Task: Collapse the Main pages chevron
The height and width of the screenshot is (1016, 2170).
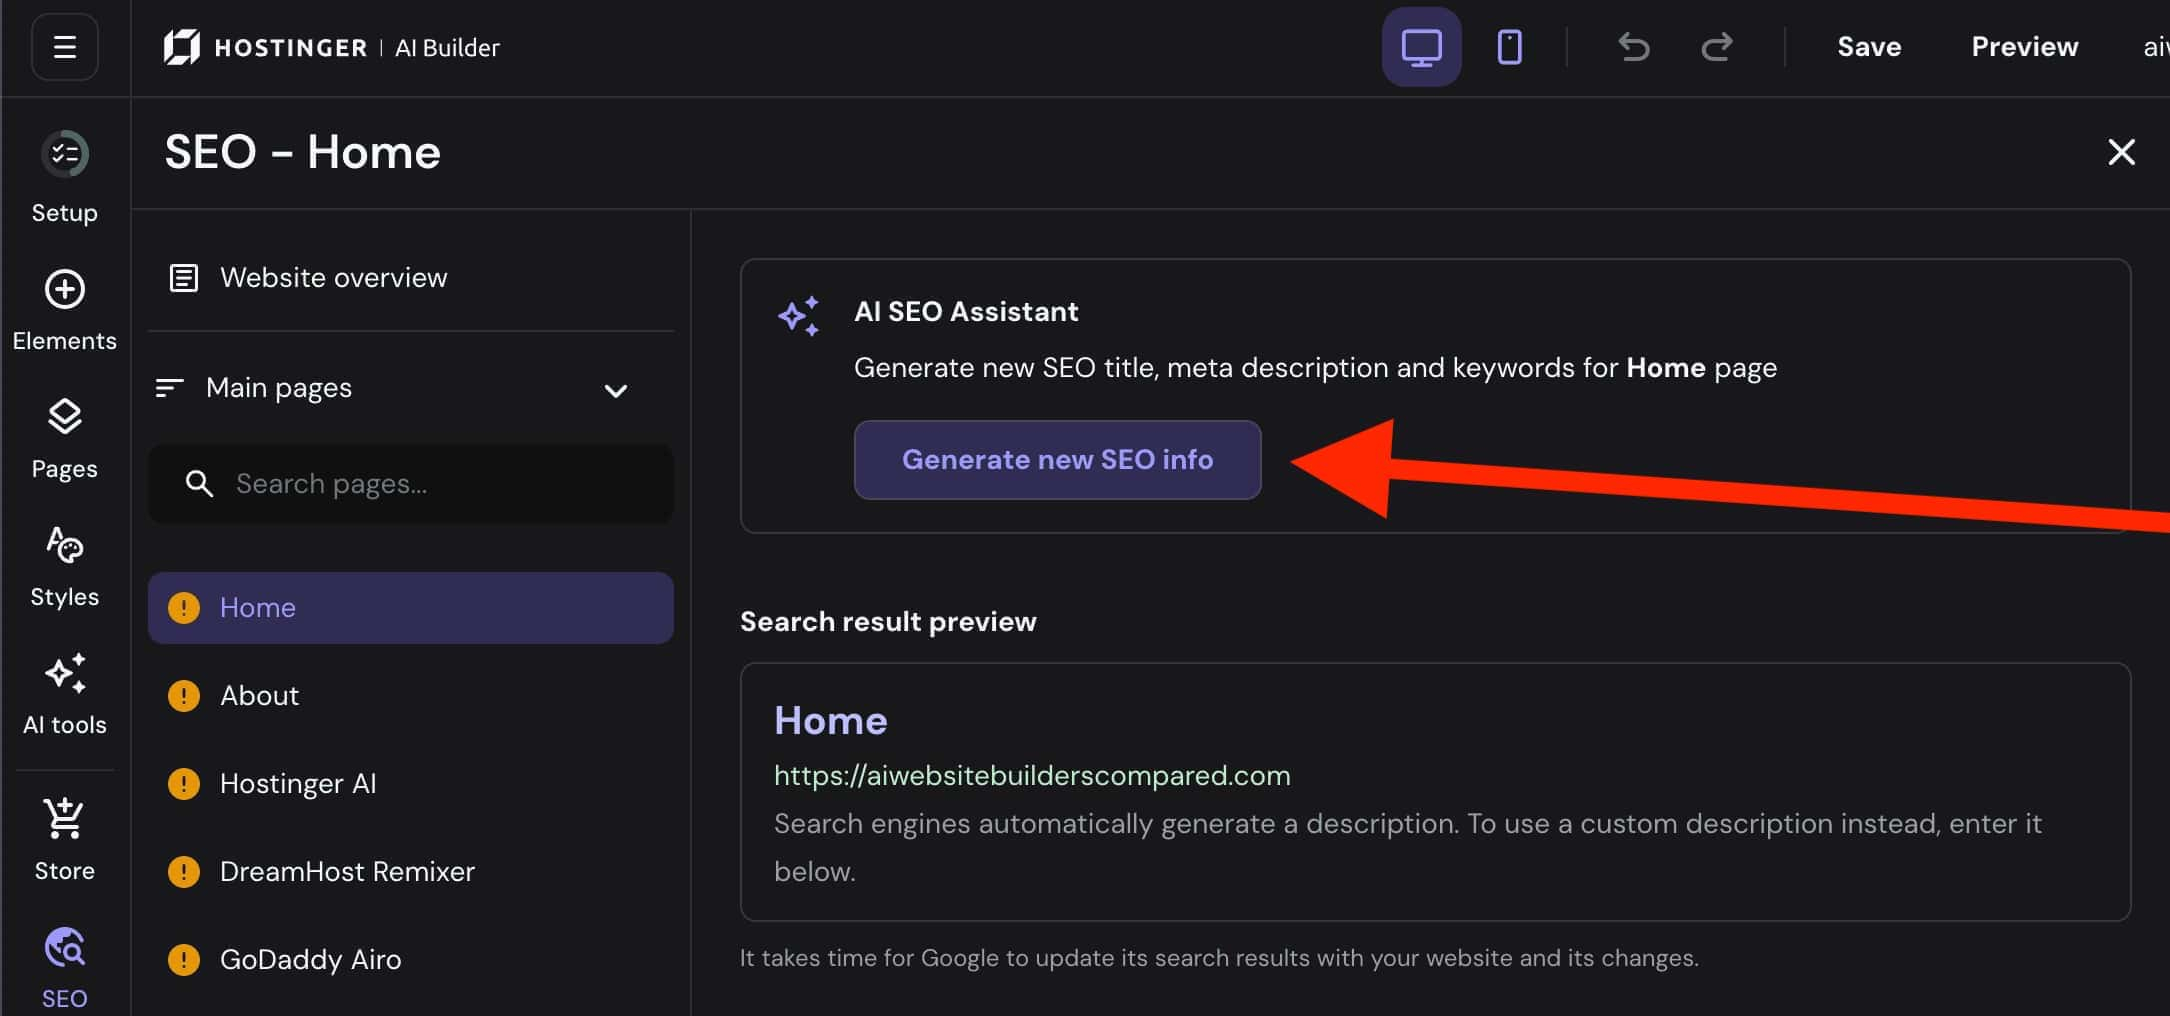Action: [x=616, y=390]
